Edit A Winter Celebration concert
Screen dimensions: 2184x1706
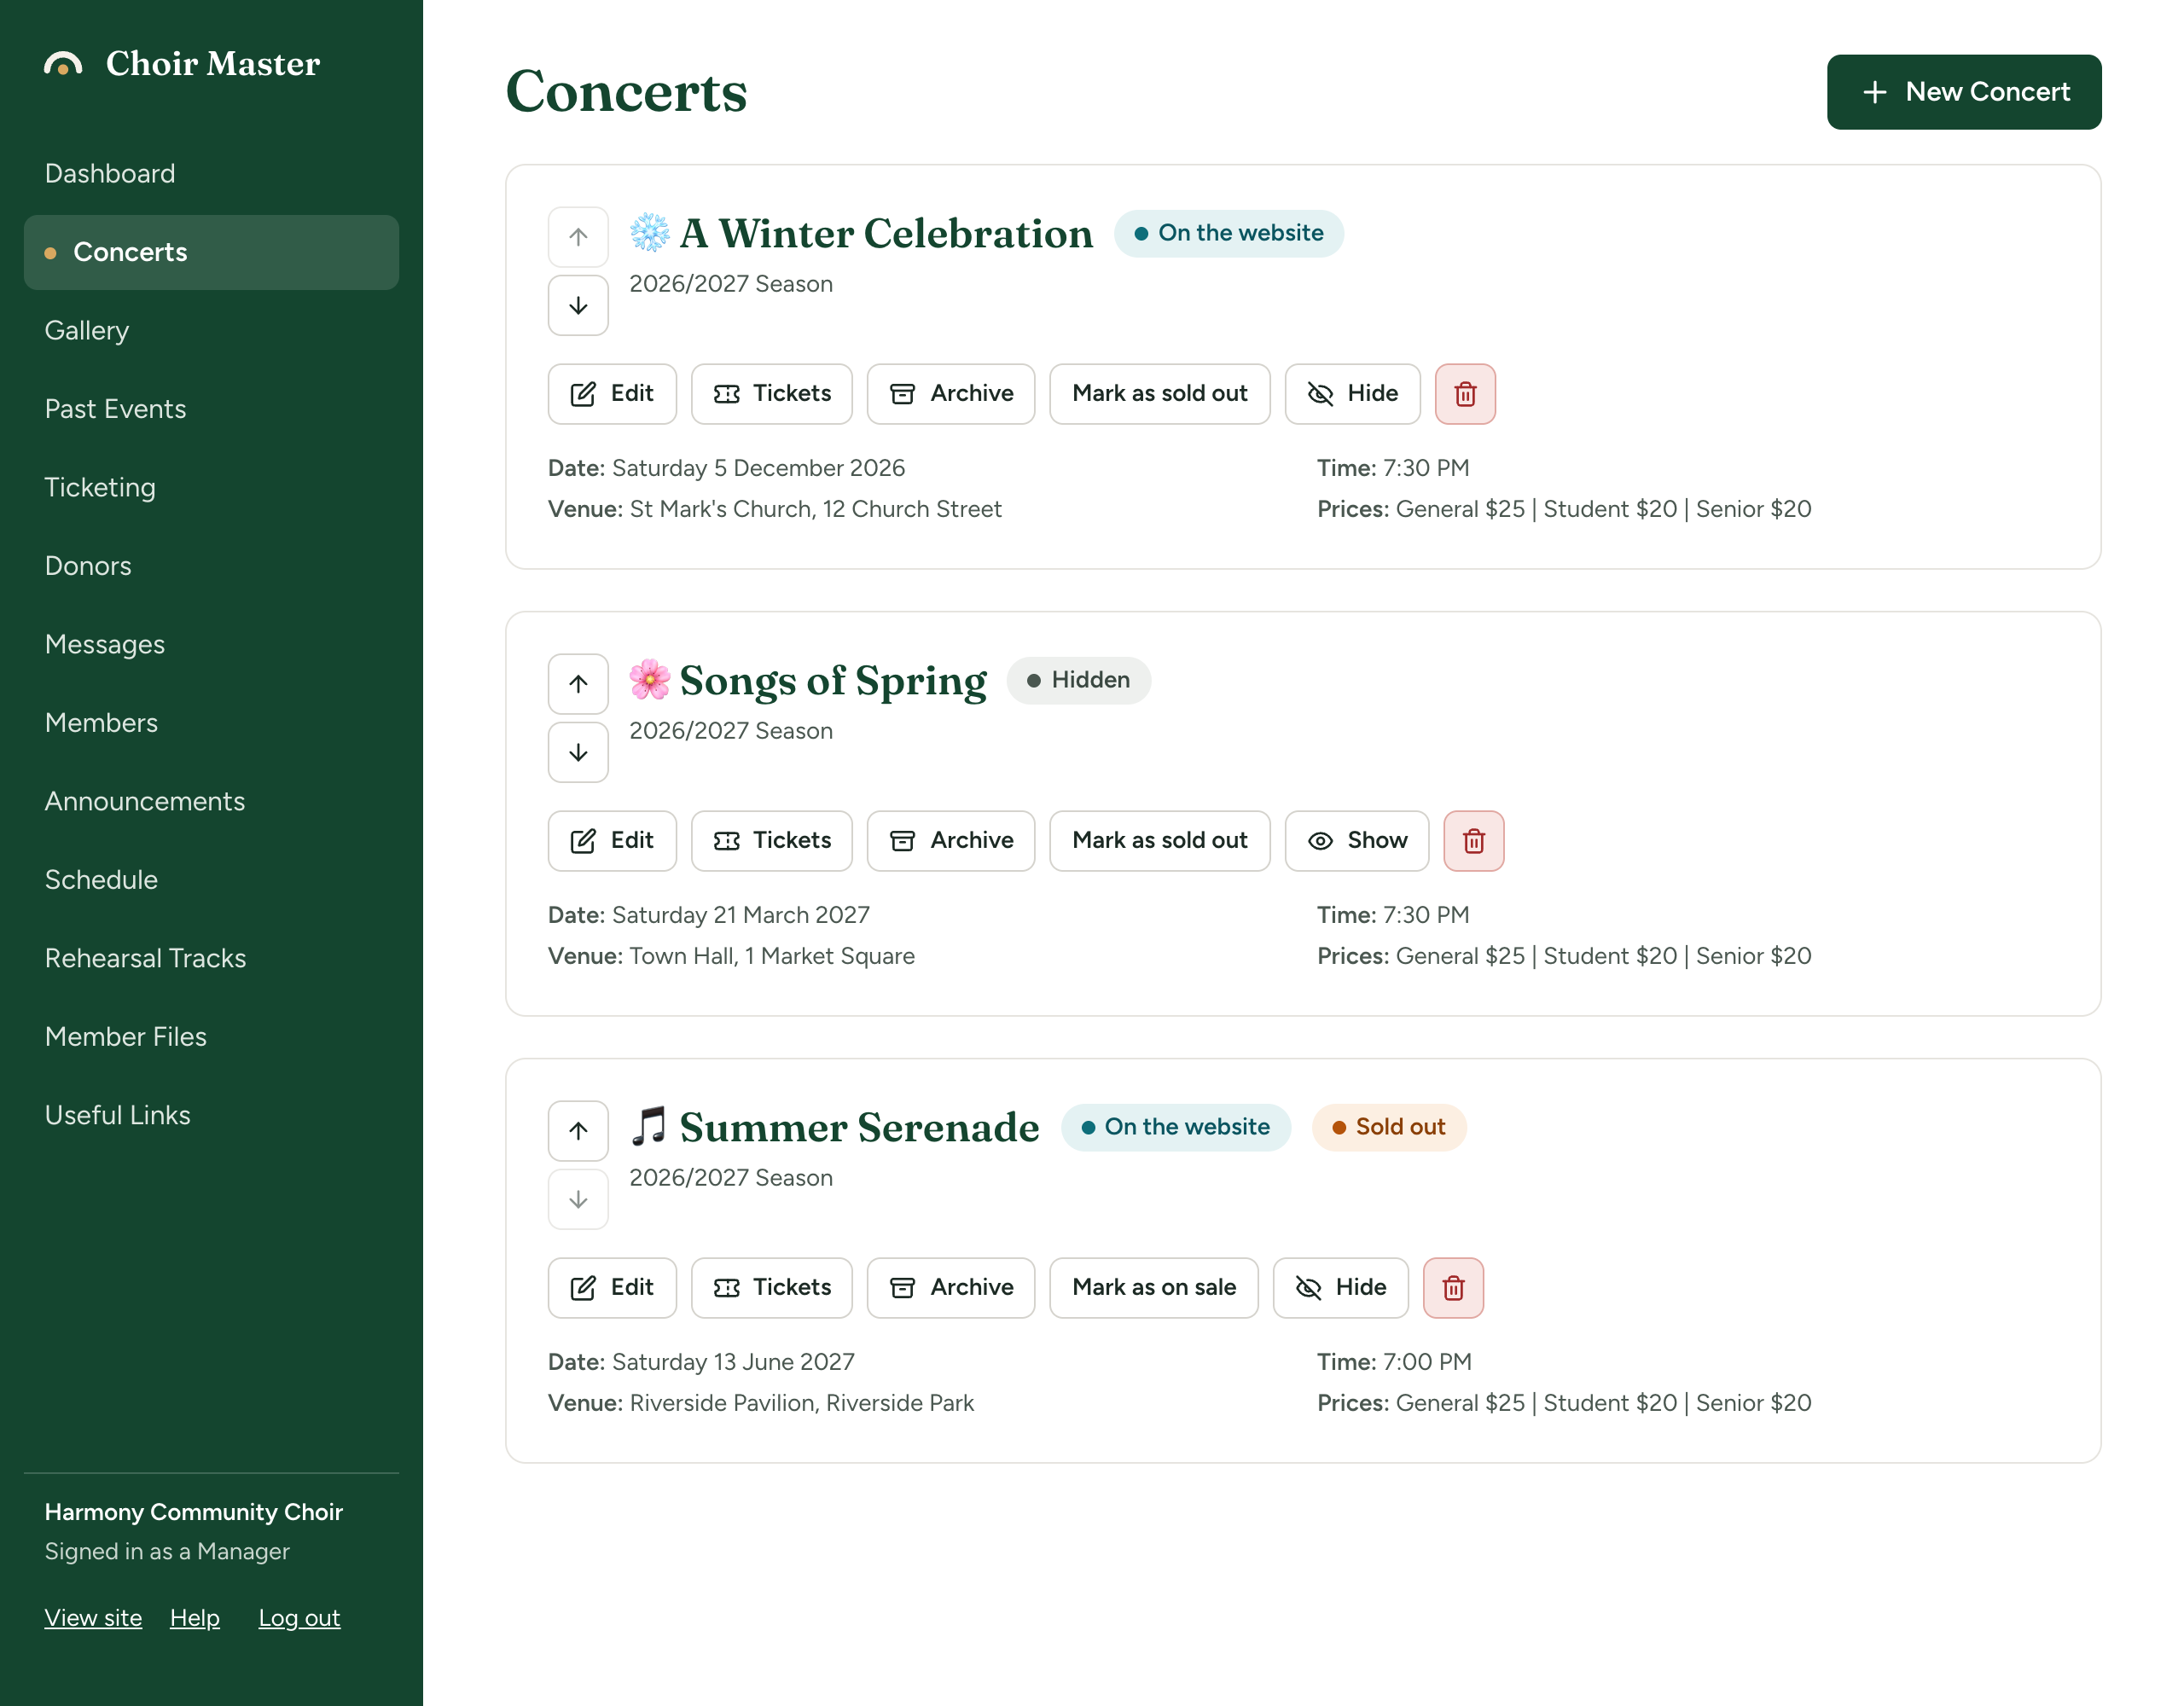(x=612, y=394)
